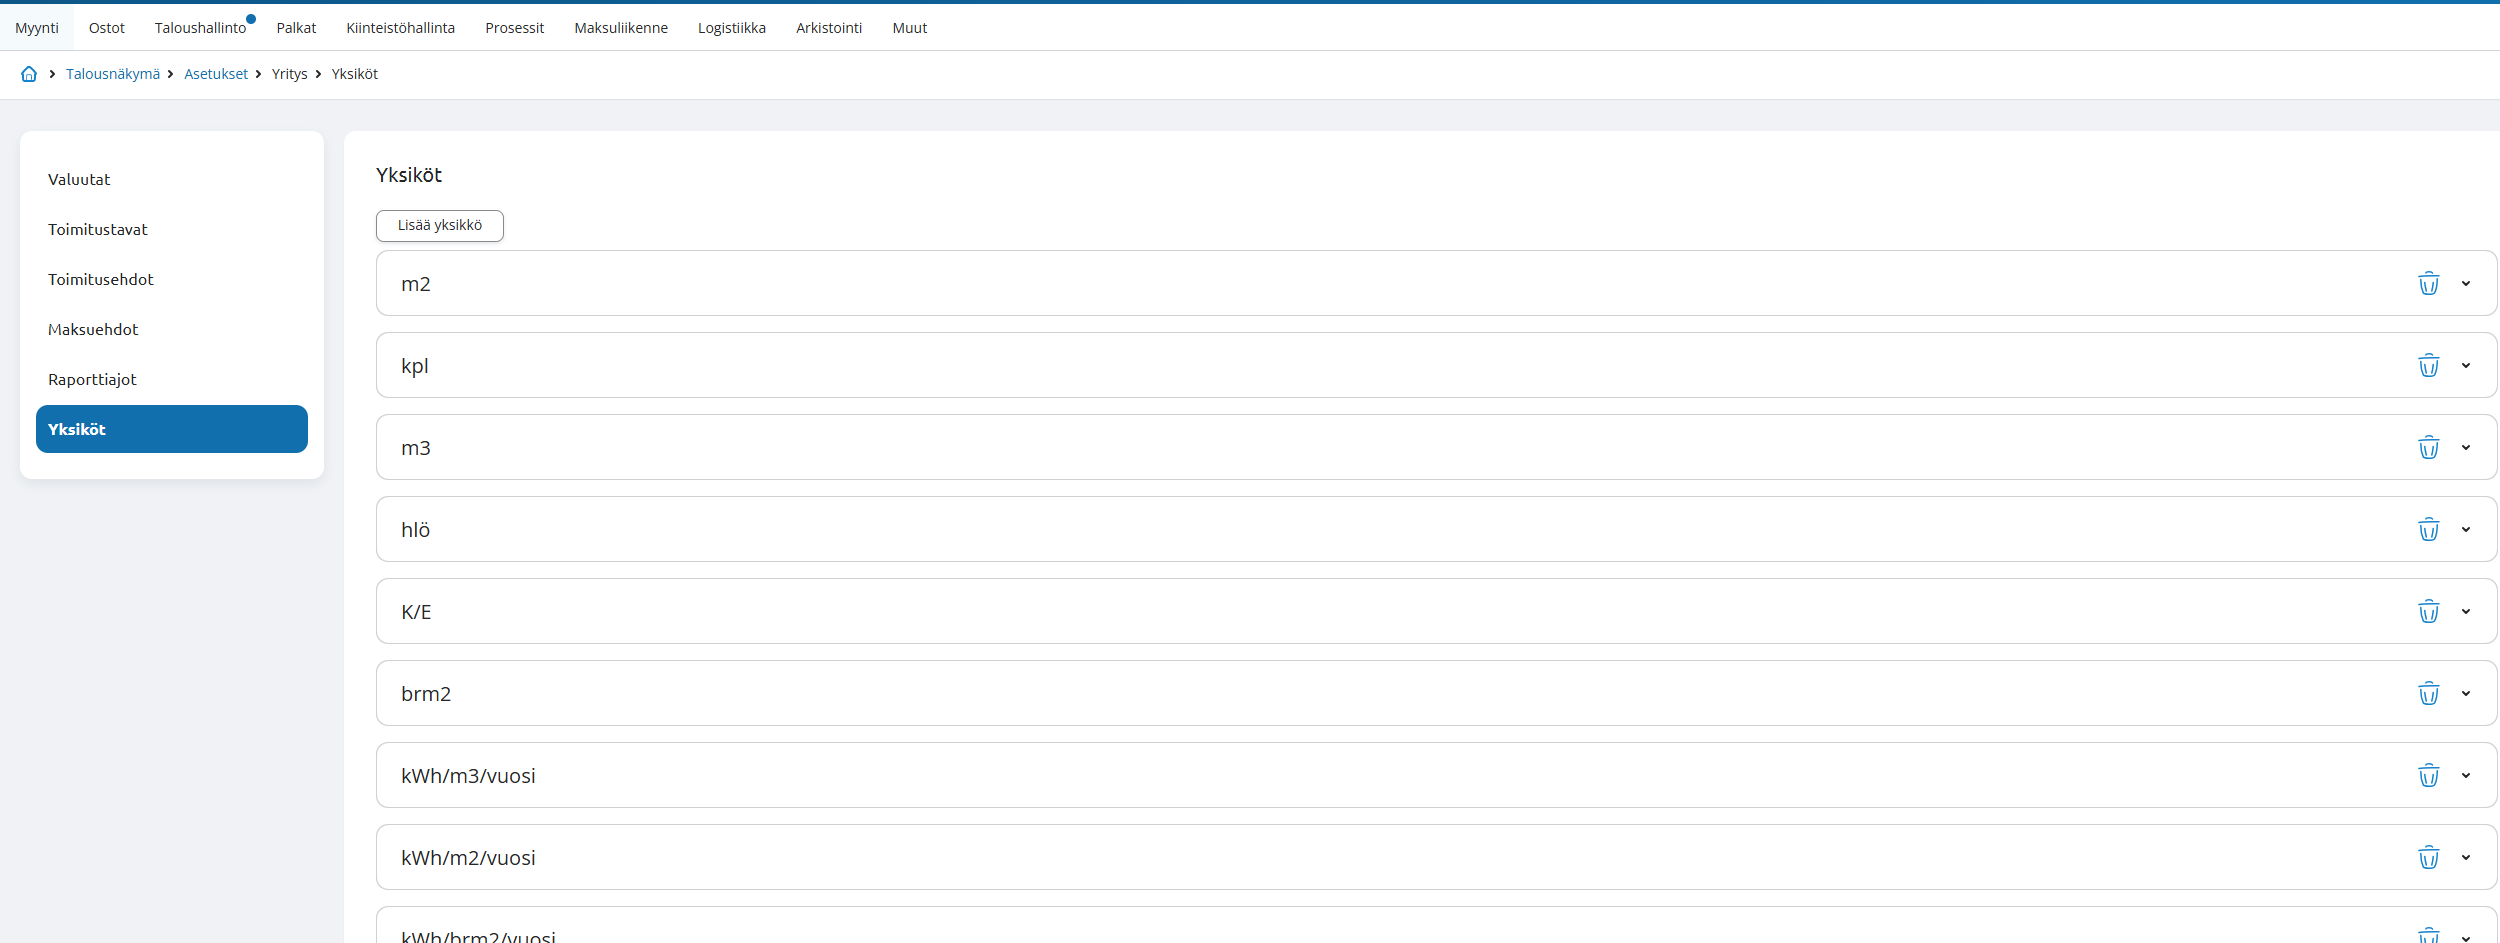Open the Logistiikka menu

click(x=732, y=28)
